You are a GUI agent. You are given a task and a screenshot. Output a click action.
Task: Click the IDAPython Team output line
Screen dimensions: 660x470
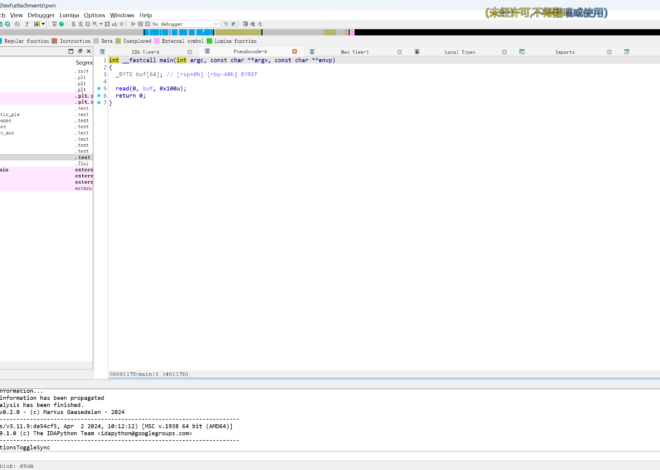point(96,433)
